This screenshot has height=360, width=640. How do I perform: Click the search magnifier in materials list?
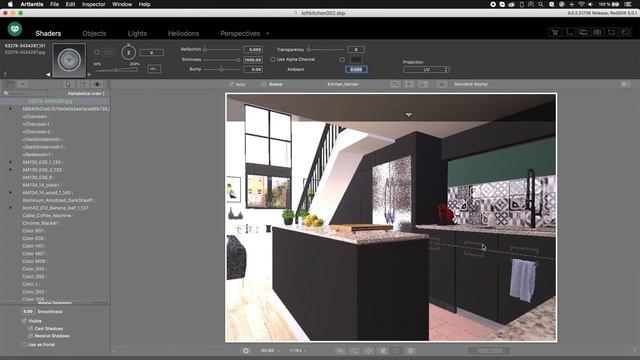(x=6, y=93)
